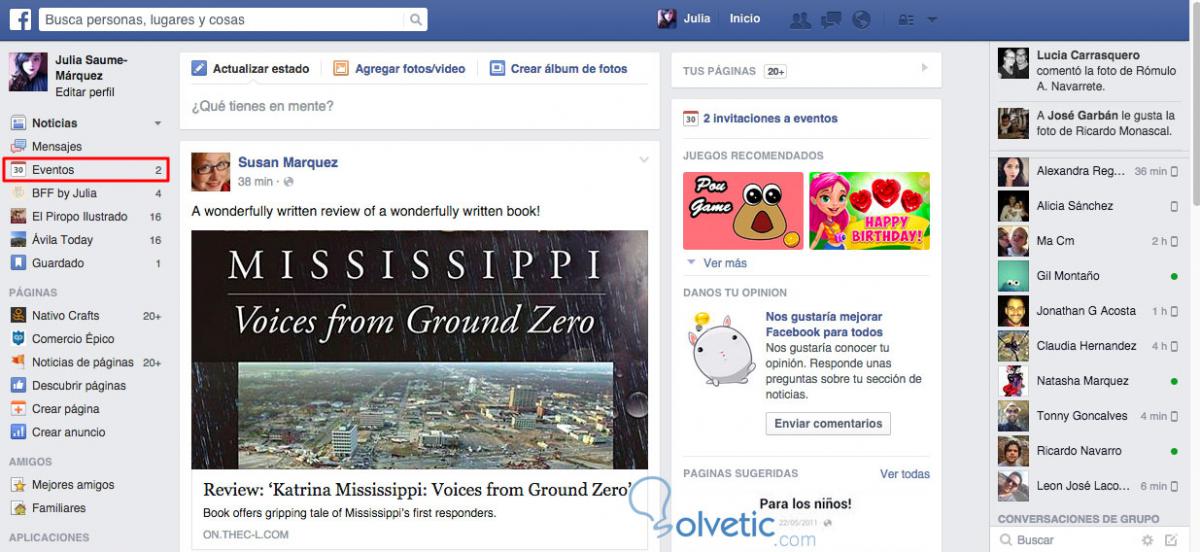Open post options chevron on Susan's post

644,160
